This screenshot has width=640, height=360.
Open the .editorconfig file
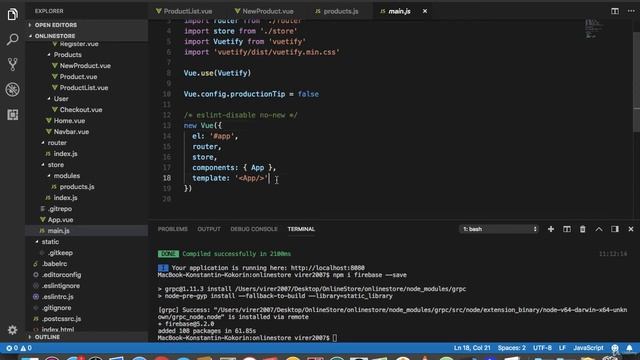point(61,275)
